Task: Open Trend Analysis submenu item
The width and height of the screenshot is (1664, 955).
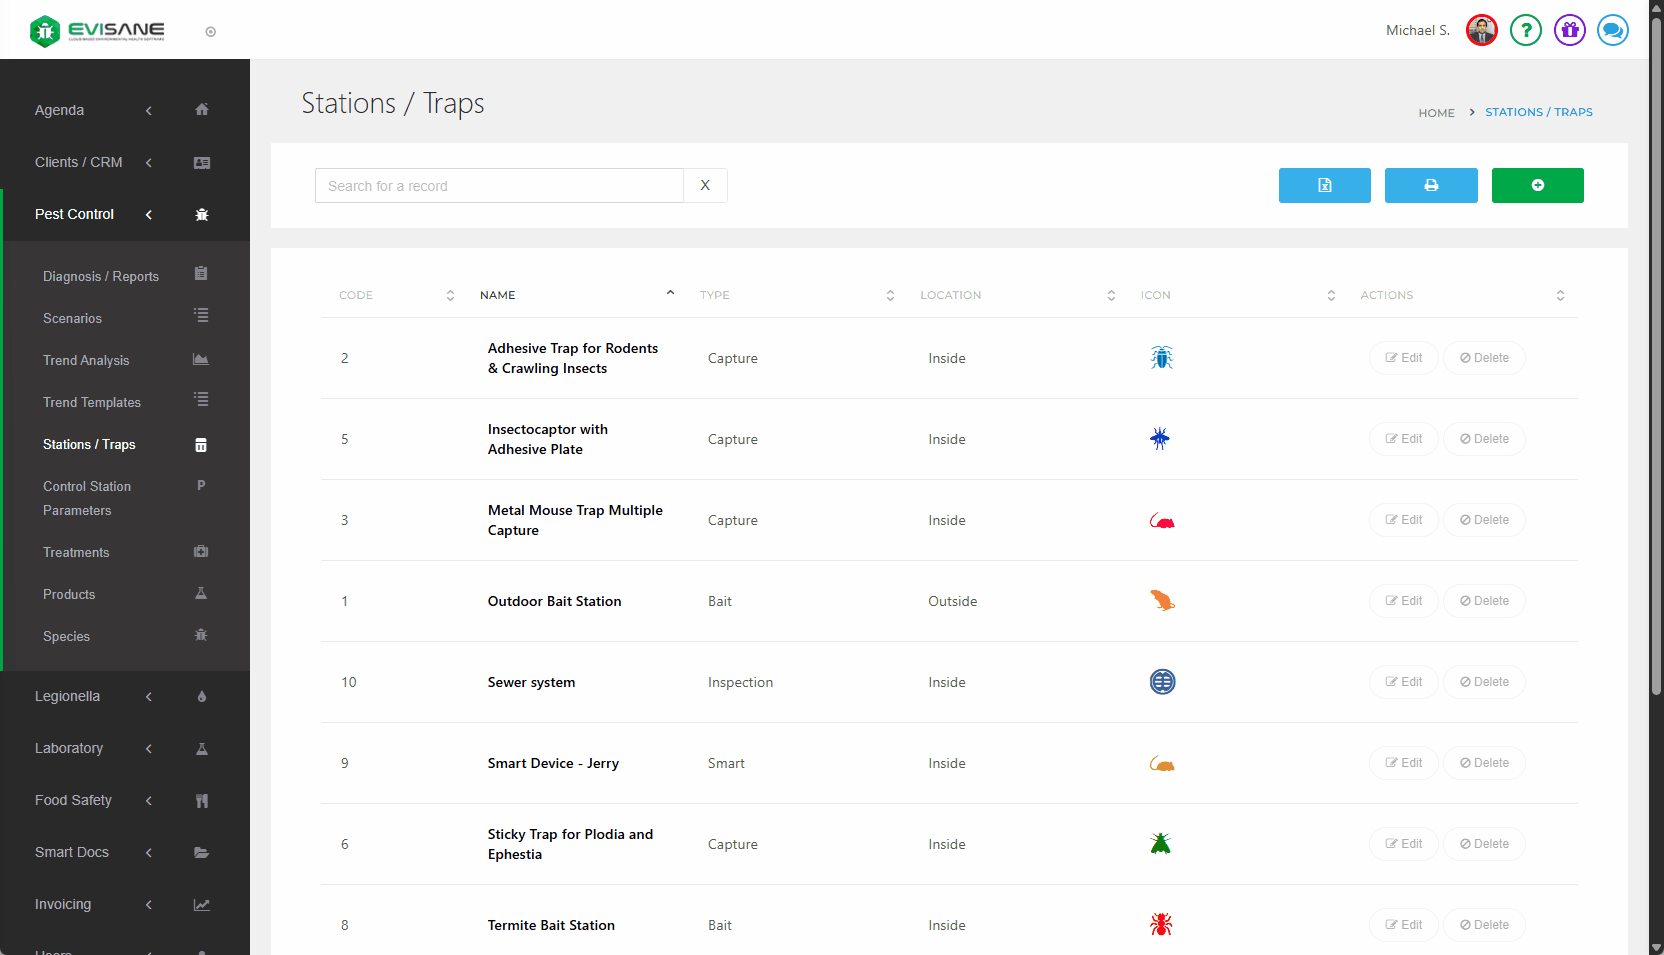Action: pyautogui.click(x=86, y=360)
